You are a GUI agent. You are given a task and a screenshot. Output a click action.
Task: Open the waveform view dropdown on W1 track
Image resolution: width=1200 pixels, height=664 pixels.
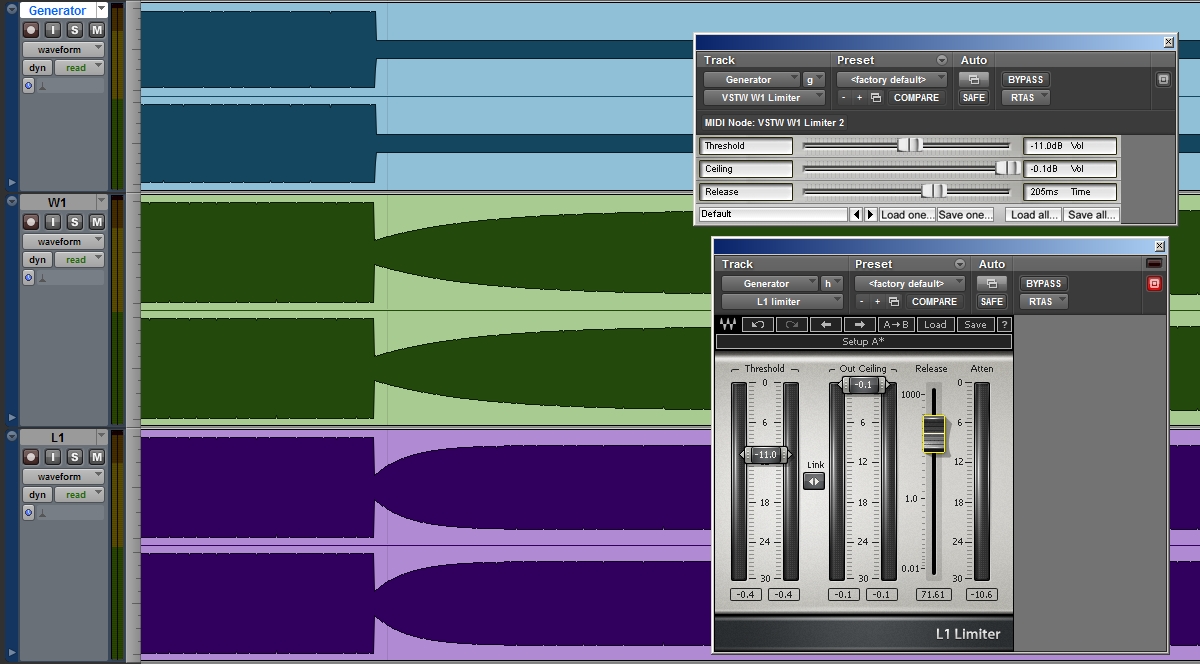[64, 242]
